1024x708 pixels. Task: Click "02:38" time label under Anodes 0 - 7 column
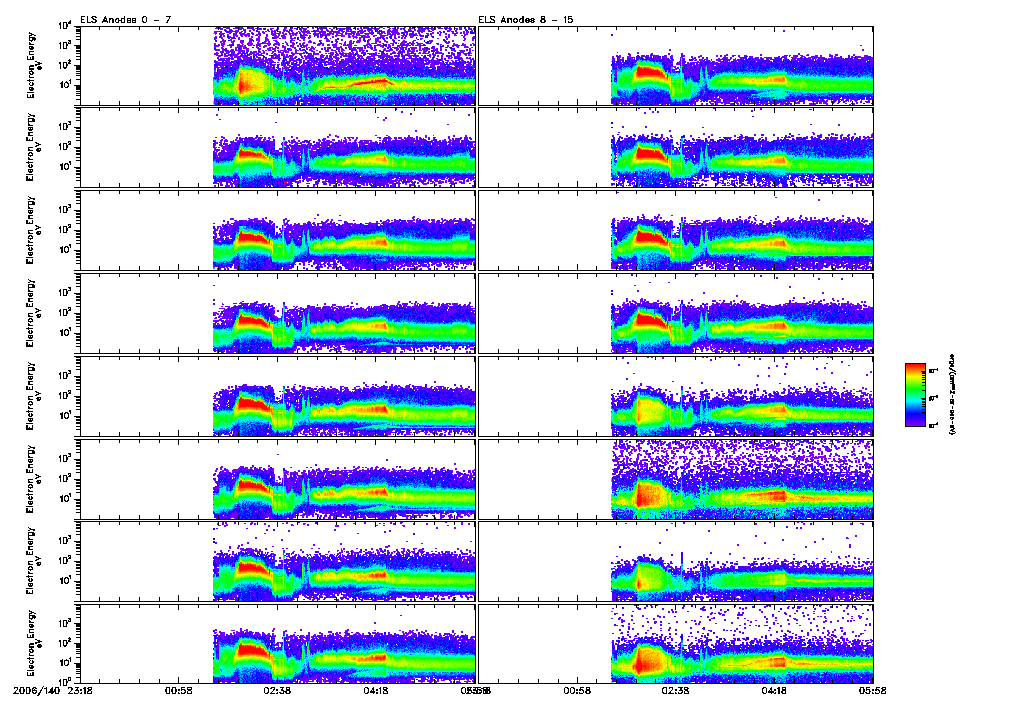tap(277, 690)
